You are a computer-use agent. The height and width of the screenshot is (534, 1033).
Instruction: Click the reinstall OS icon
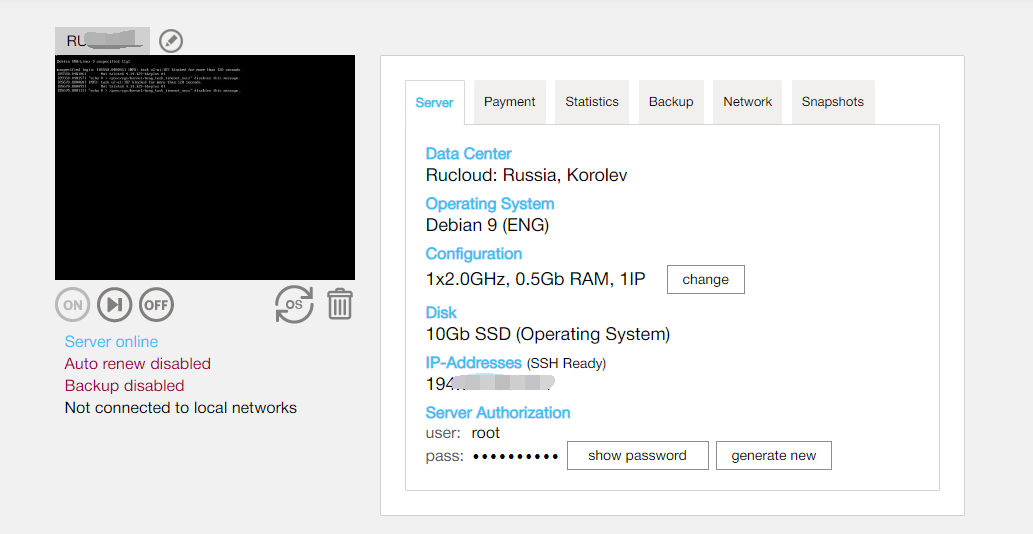pos(294,304)
